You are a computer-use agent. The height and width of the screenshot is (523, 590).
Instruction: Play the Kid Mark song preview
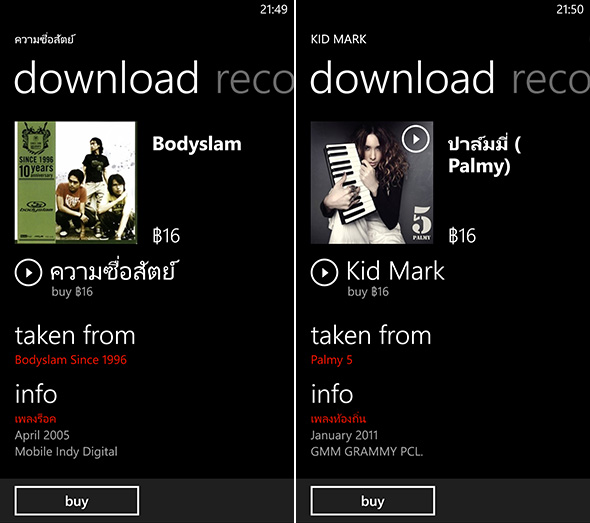pyautogui.click(x=324, y=272)
